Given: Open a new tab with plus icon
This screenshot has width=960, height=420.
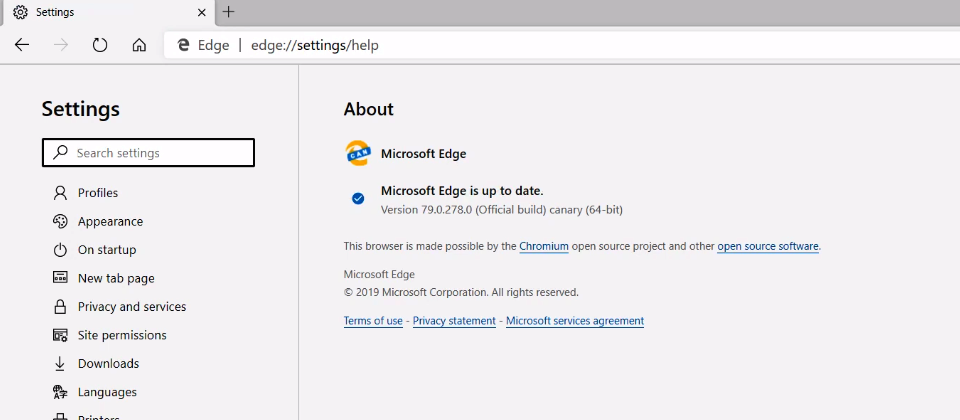Looking at the screenshot, I should tap(228, 12).
